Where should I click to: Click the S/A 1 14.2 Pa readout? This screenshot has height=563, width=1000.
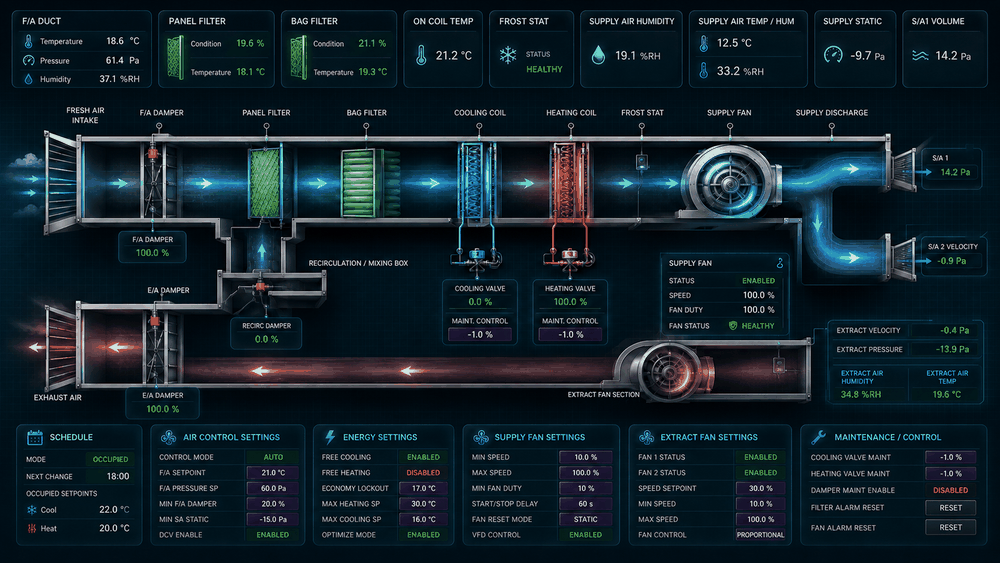click(x=955, y=172)
